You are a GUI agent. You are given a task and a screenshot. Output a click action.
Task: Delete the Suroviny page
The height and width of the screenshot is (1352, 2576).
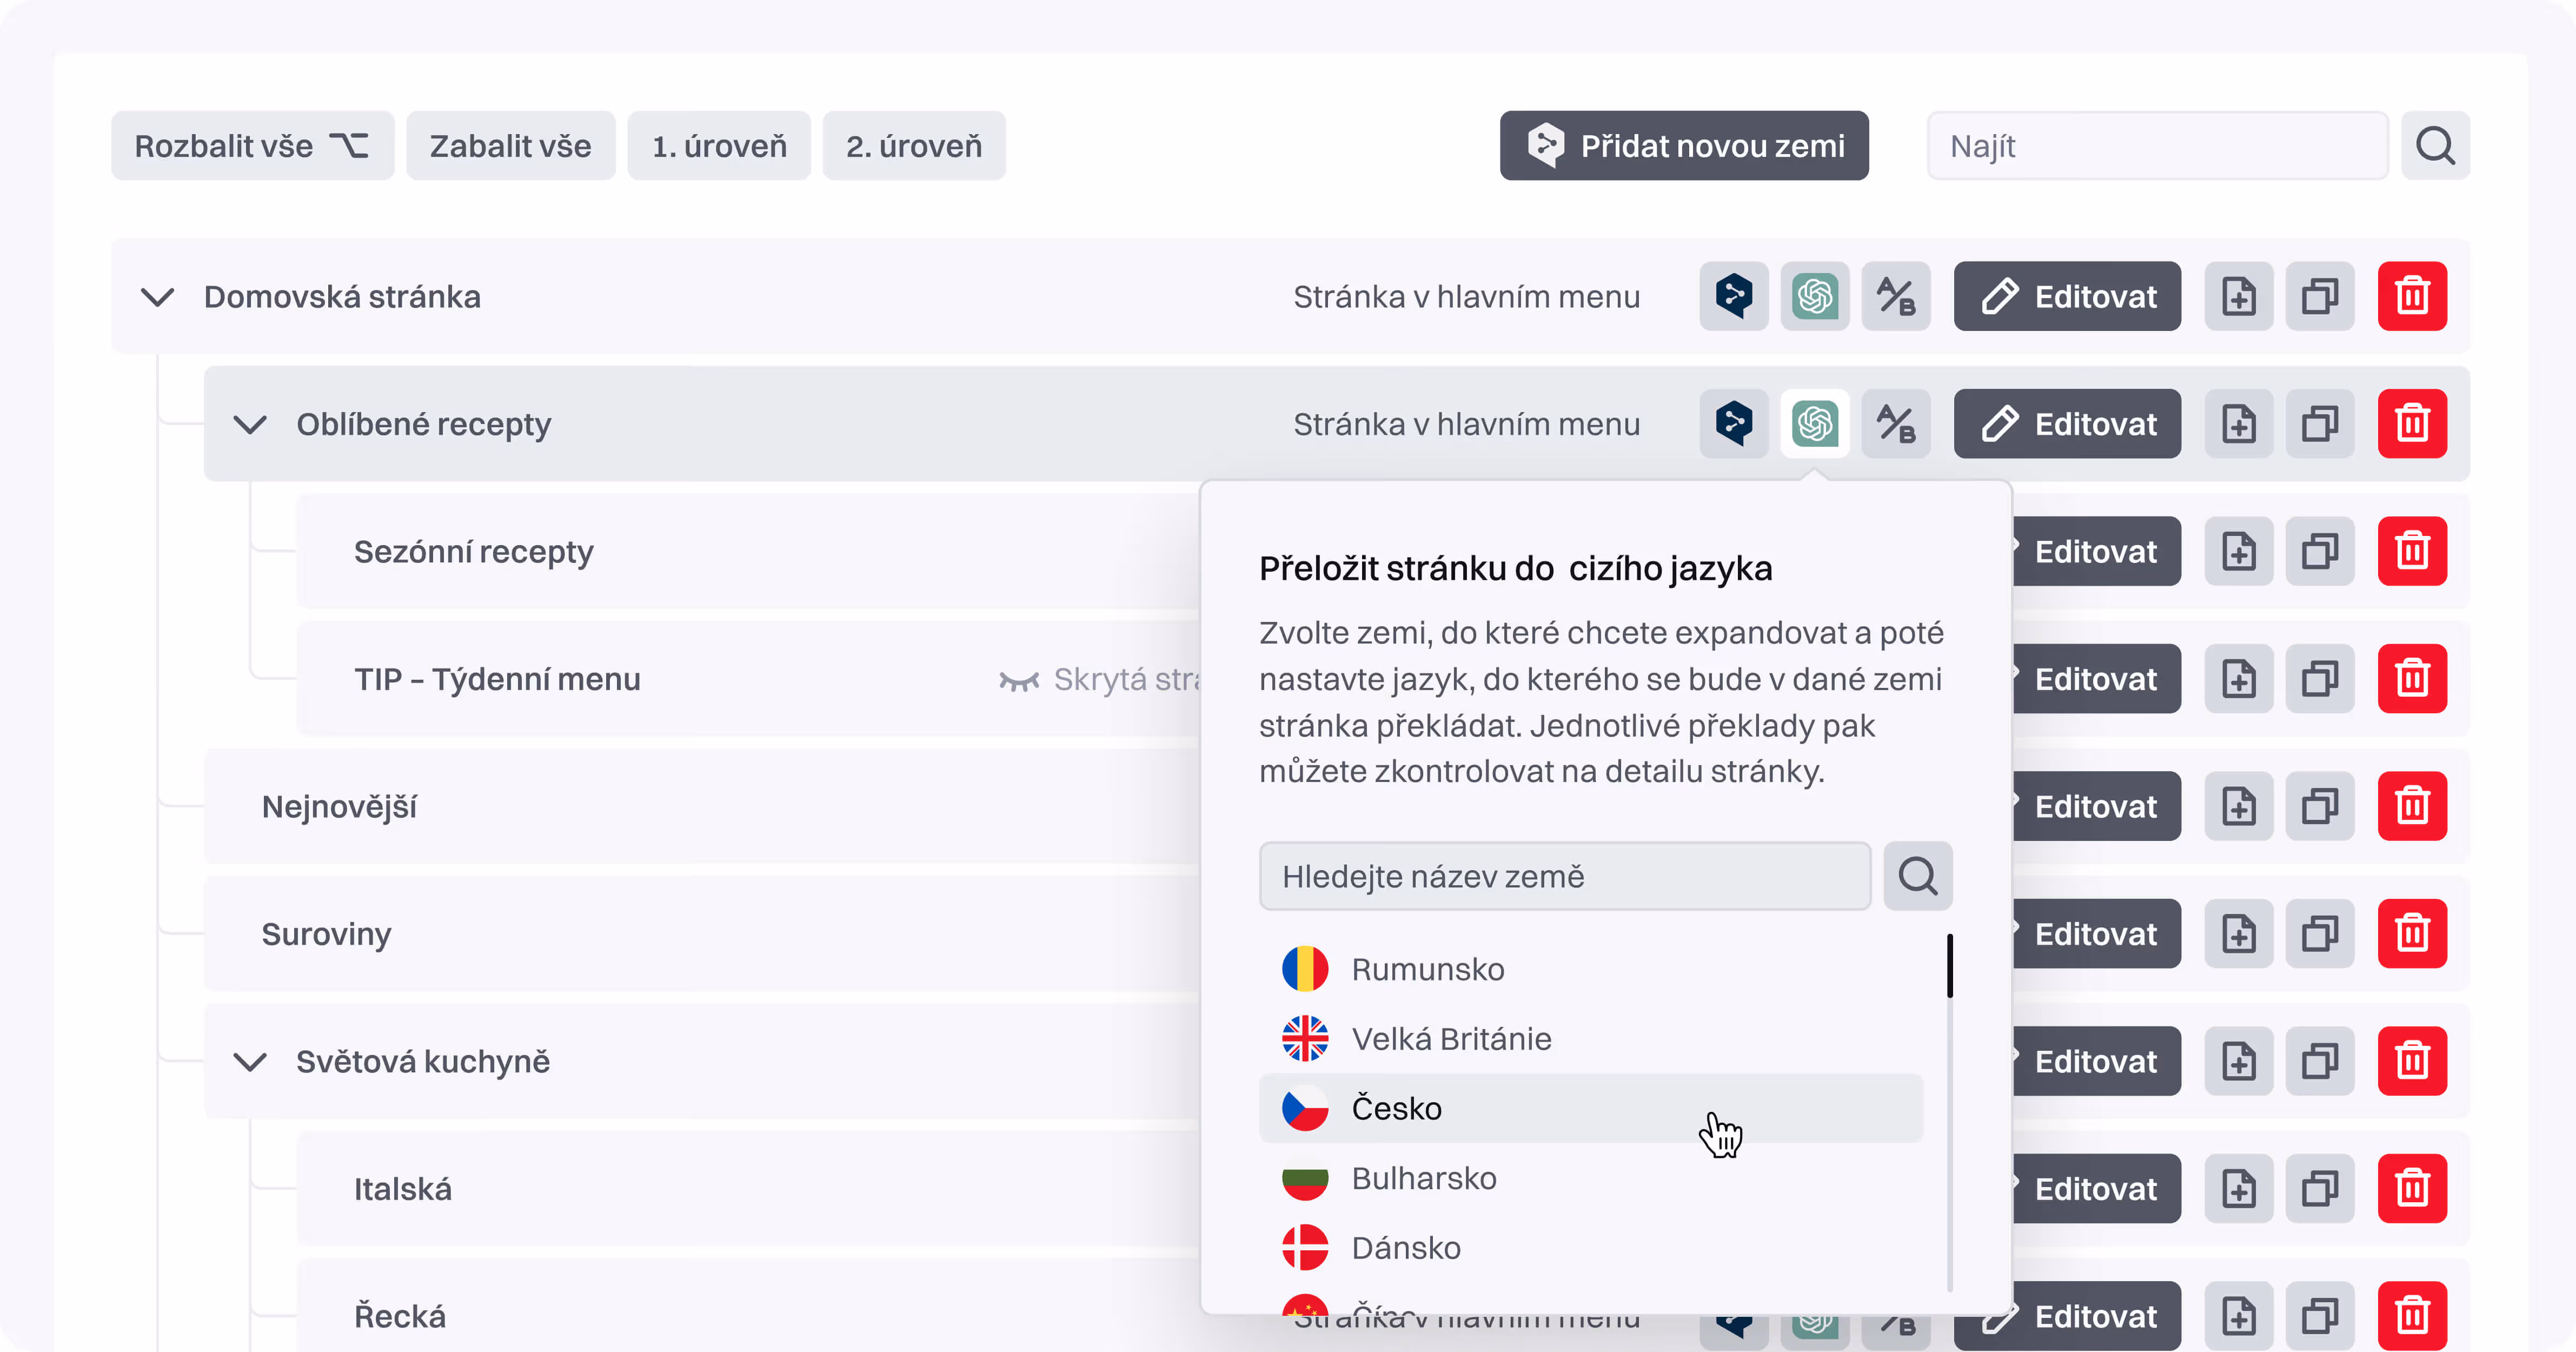(x=2411, y=933)
